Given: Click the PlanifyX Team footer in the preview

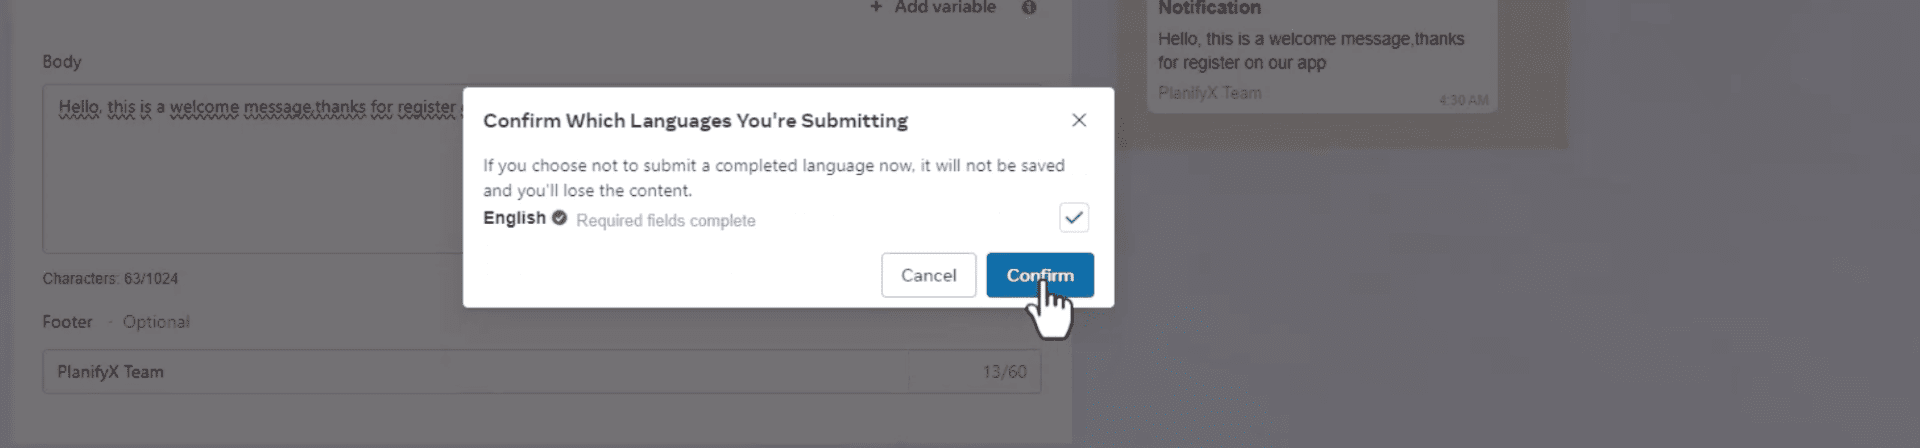Looking at the screenshot, I should point(1209,93).
